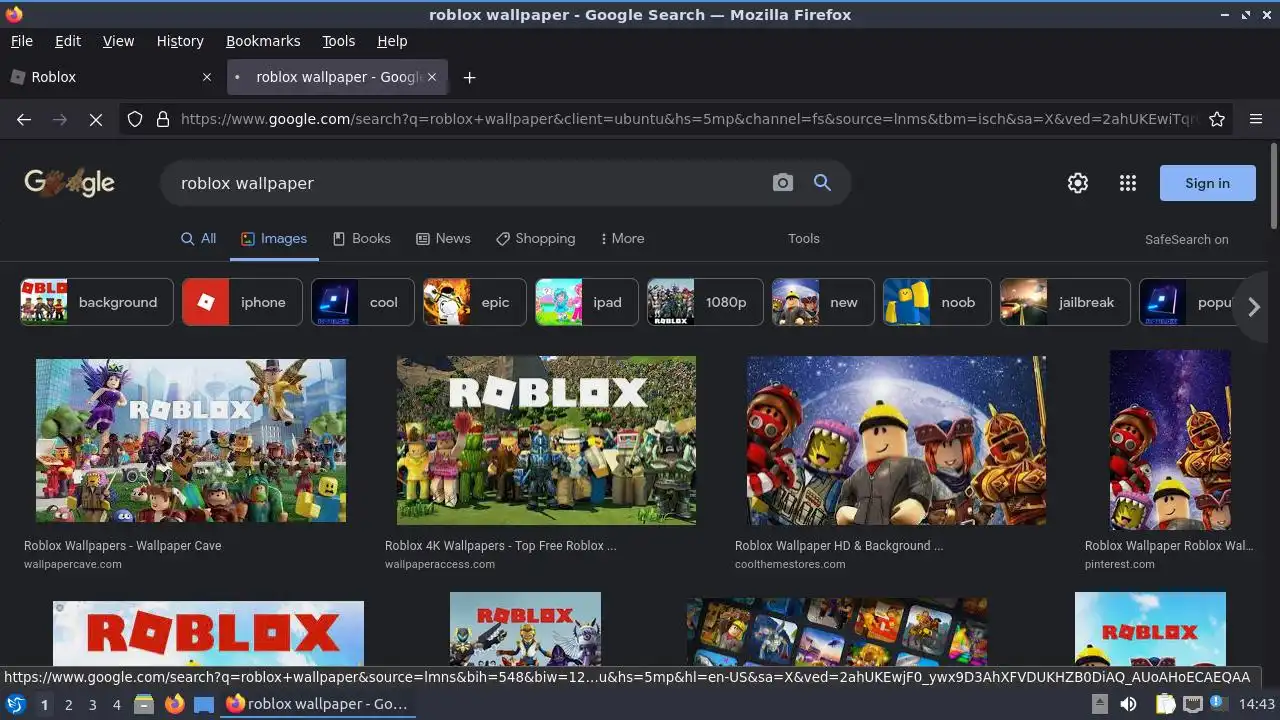The height and width of the screenshot is (720, 1280).
Task: Click the Sign in button
Action: coord(1207,183)
